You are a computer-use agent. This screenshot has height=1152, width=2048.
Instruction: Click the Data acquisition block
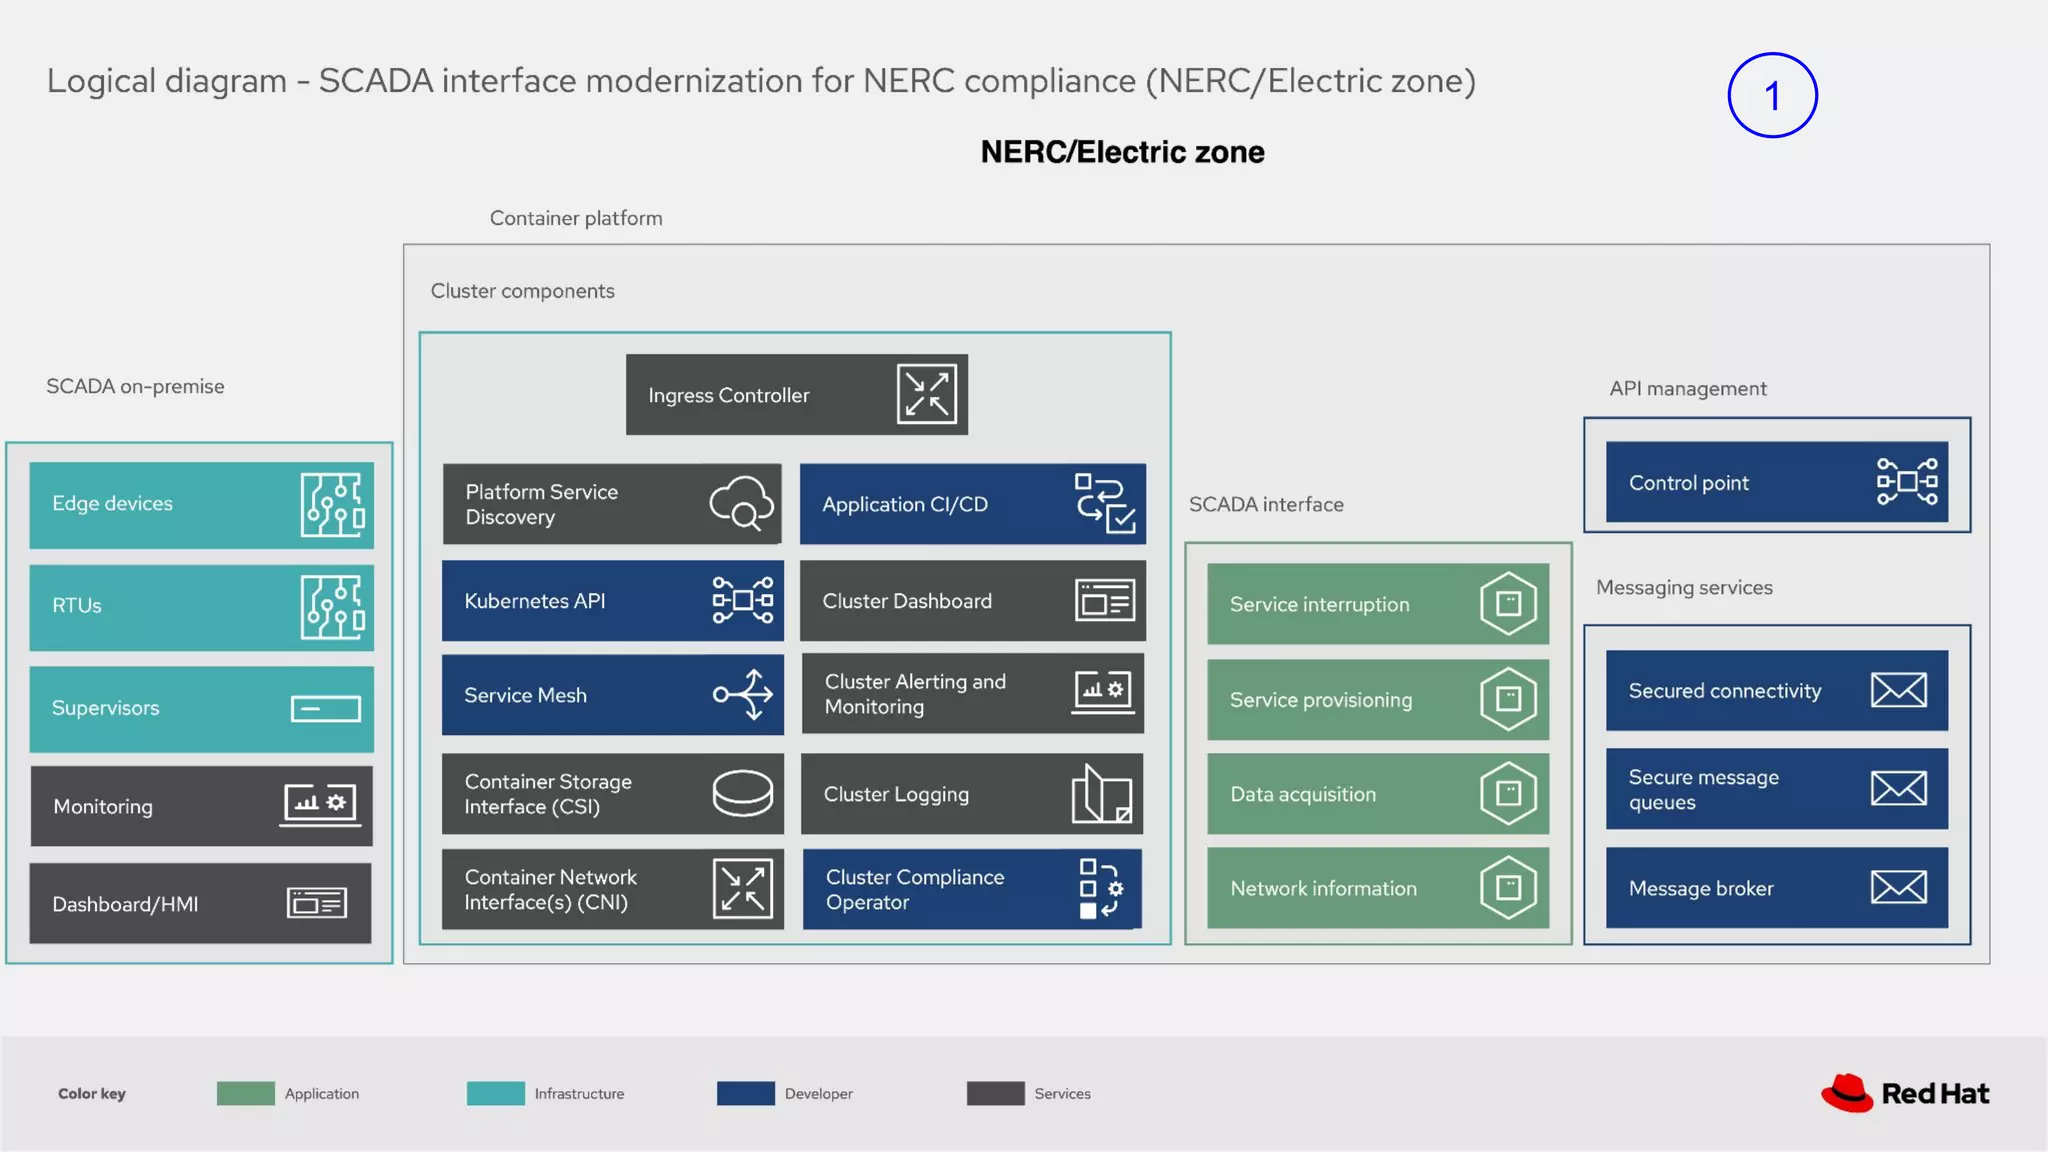pos(1377,794)
